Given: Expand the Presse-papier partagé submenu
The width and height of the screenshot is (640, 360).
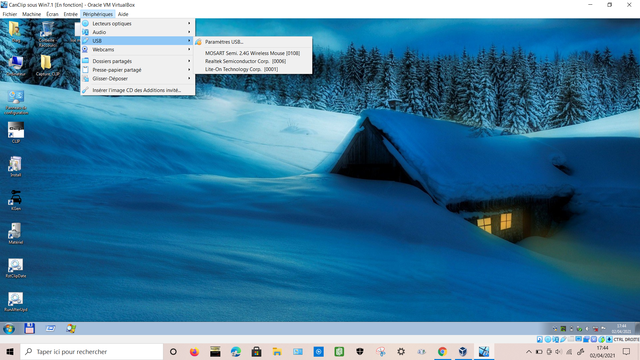Looking at the screenshot, I should 138,70.
